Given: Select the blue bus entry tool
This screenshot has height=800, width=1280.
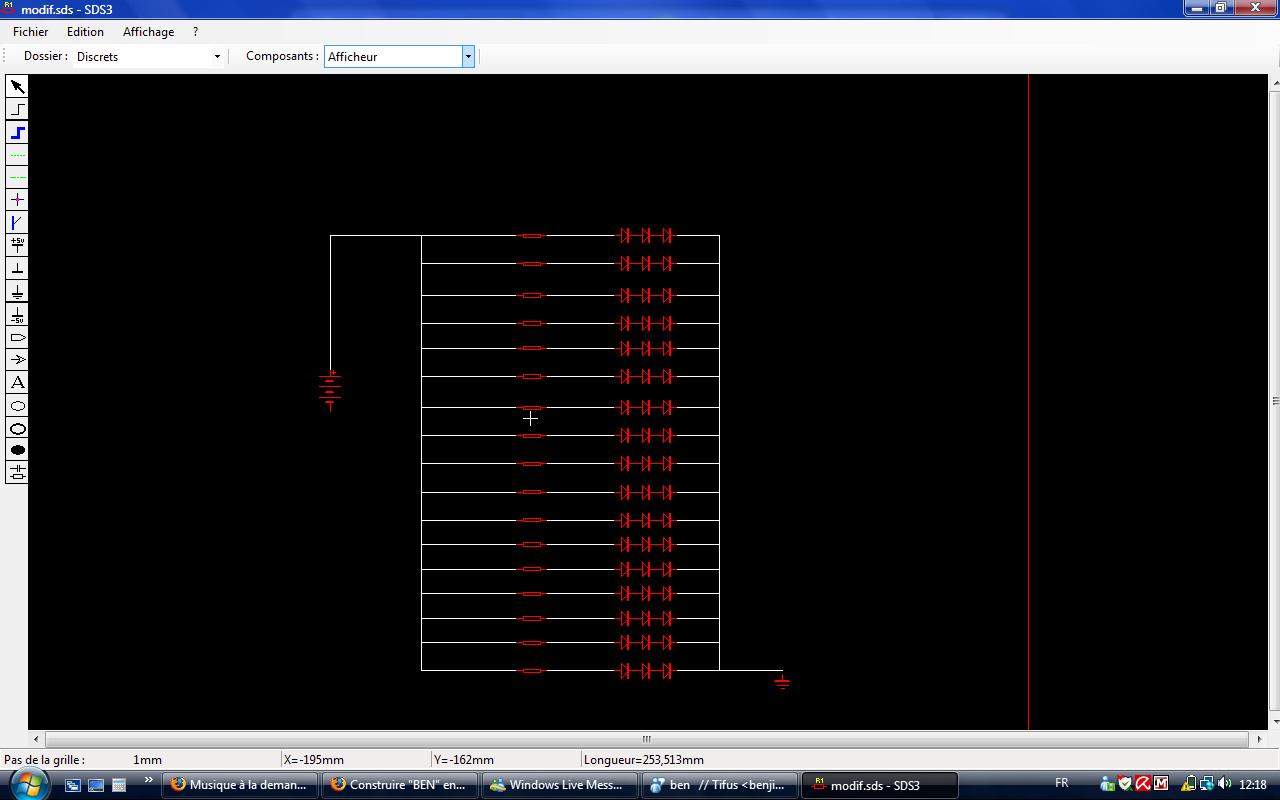Looking at the screenshot, I should point(17,223).
